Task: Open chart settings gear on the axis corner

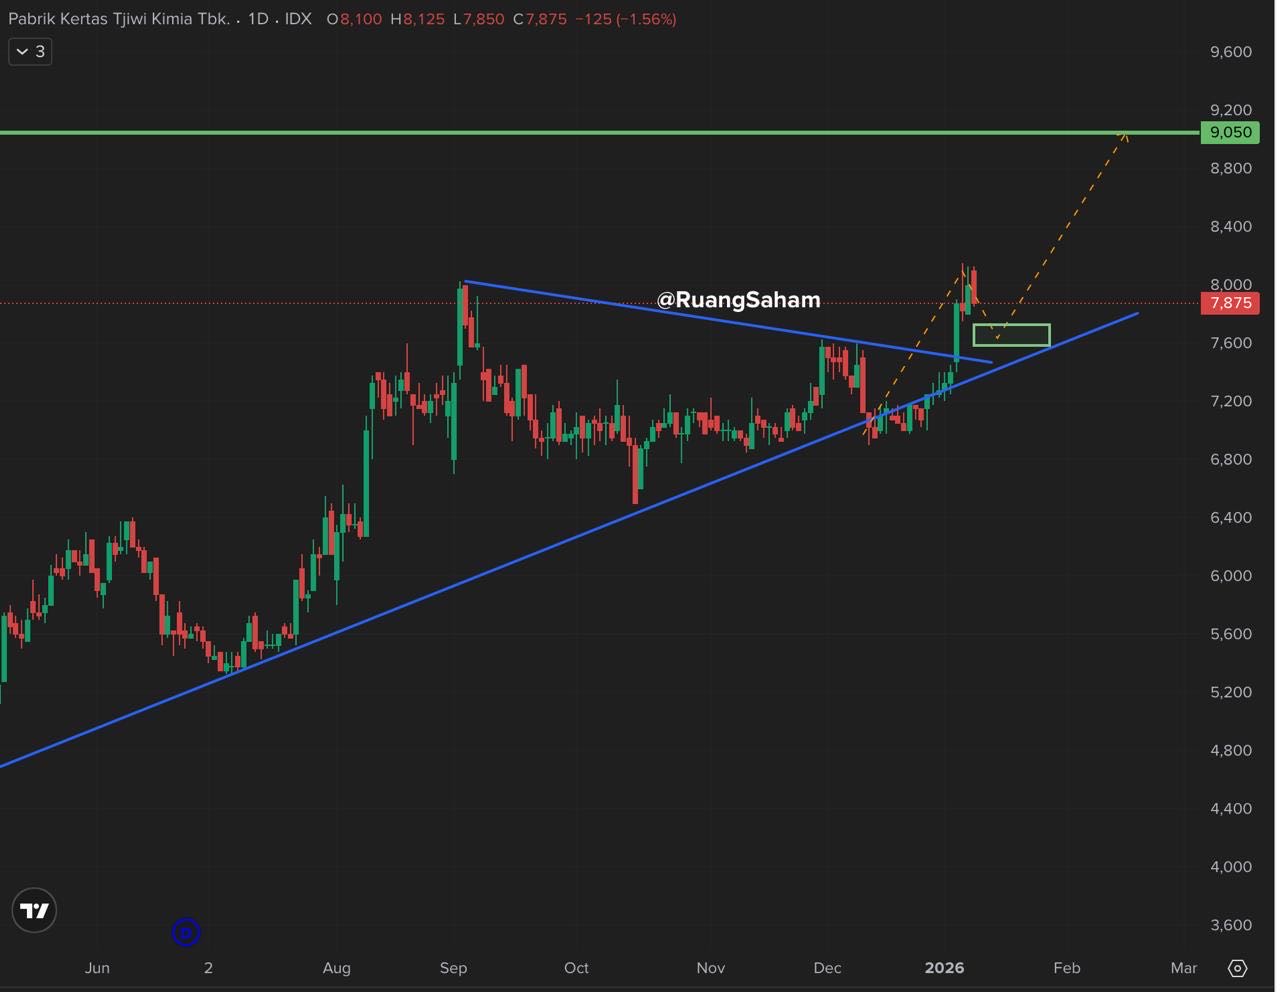Action: tap(1237, 968)
